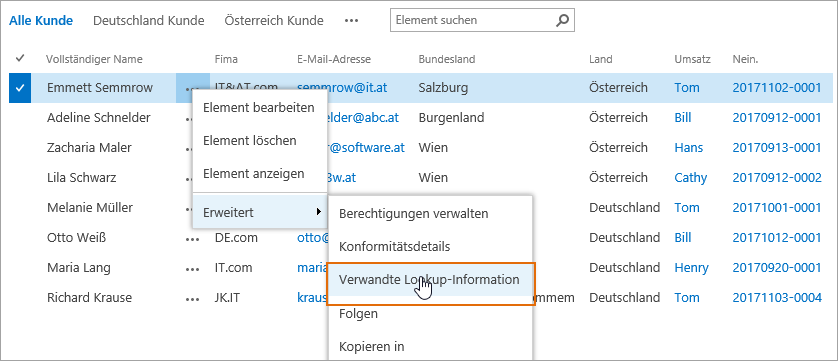This screenshot has width=838, height=361.
Task: Uncheck the Emmett Semmrow row checkbox
Action: pos(20,88)
